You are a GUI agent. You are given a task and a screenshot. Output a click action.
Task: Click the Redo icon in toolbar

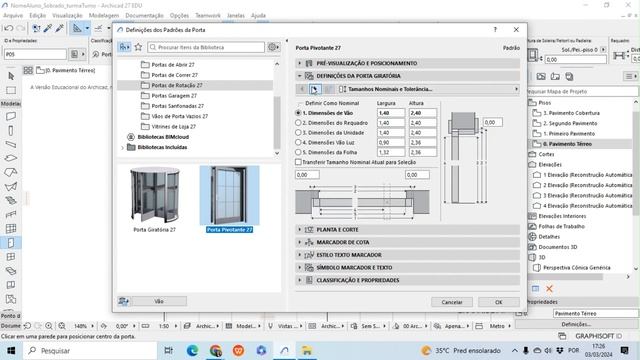pos(20,28)
